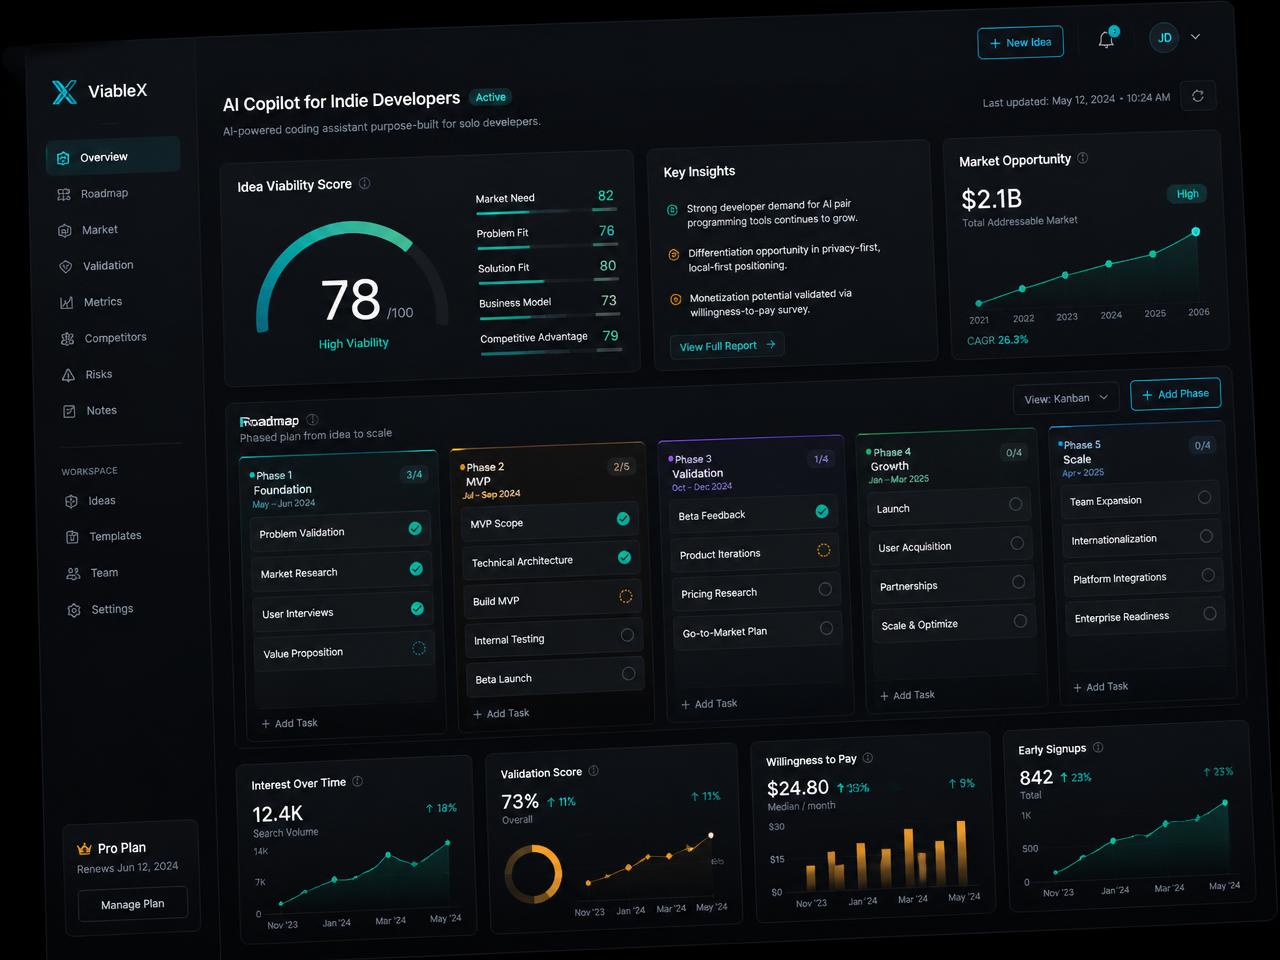This screenshot has height=960, width=1280.
Task: Click Add Task under Phase 1 Foundation
Action: click(x=290, y=723)
